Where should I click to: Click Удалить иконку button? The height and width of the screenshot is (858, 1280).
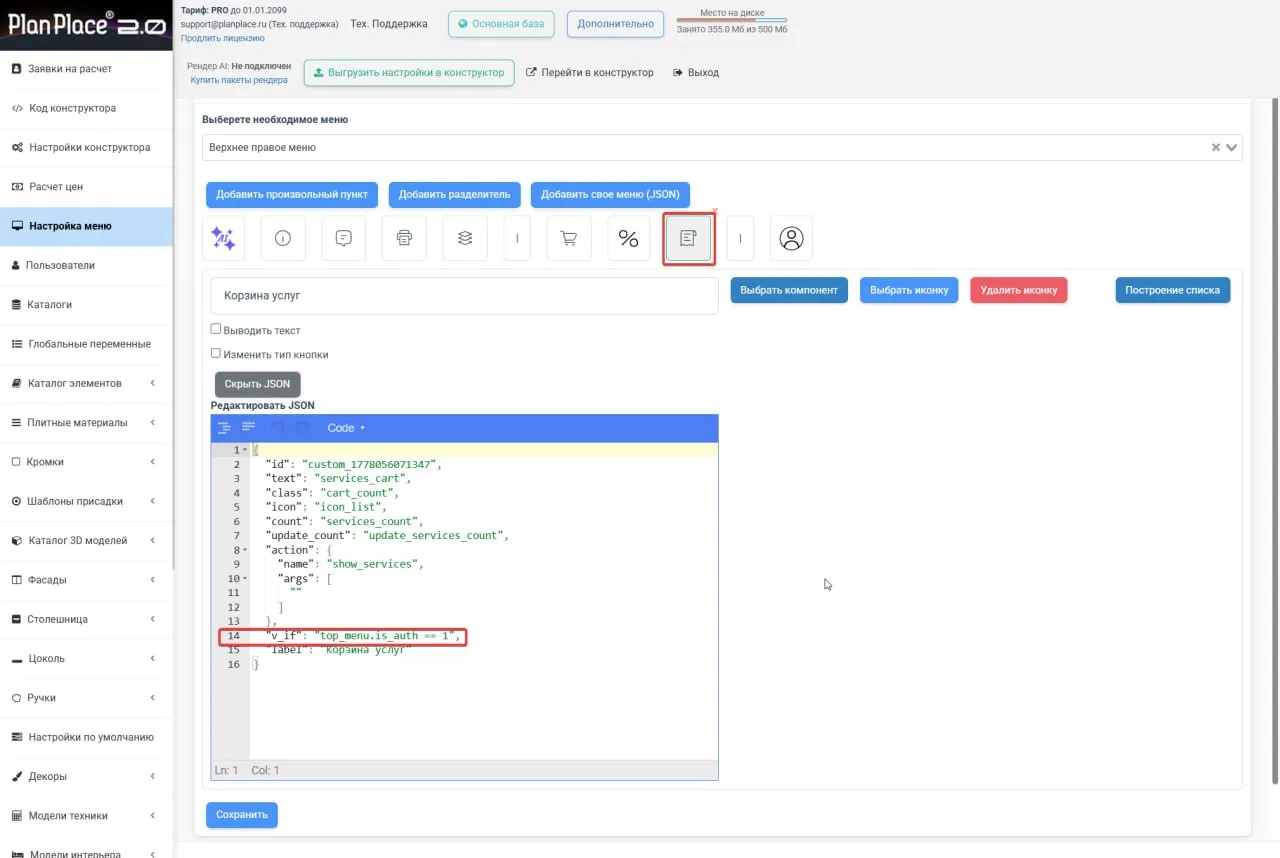[x=1019, y=290]
